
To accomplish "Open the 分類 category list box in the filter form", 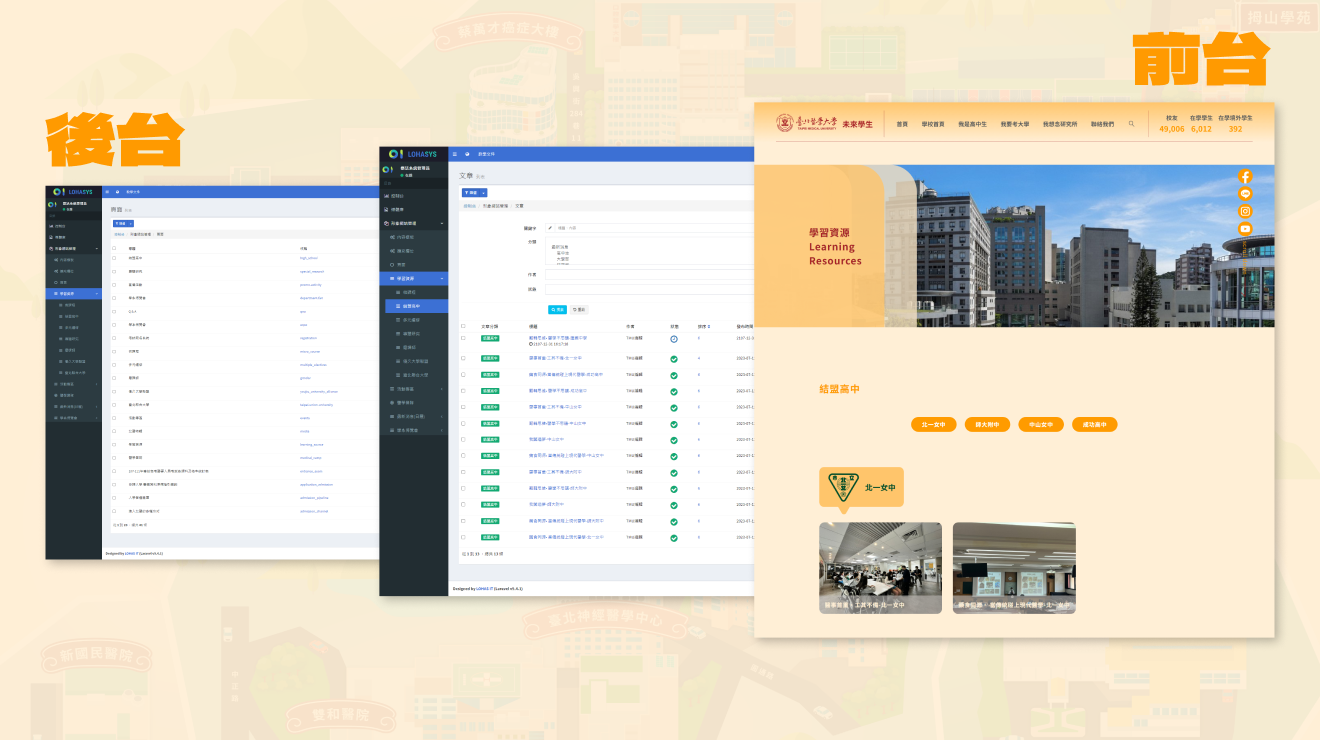I will tap(651, 252).
